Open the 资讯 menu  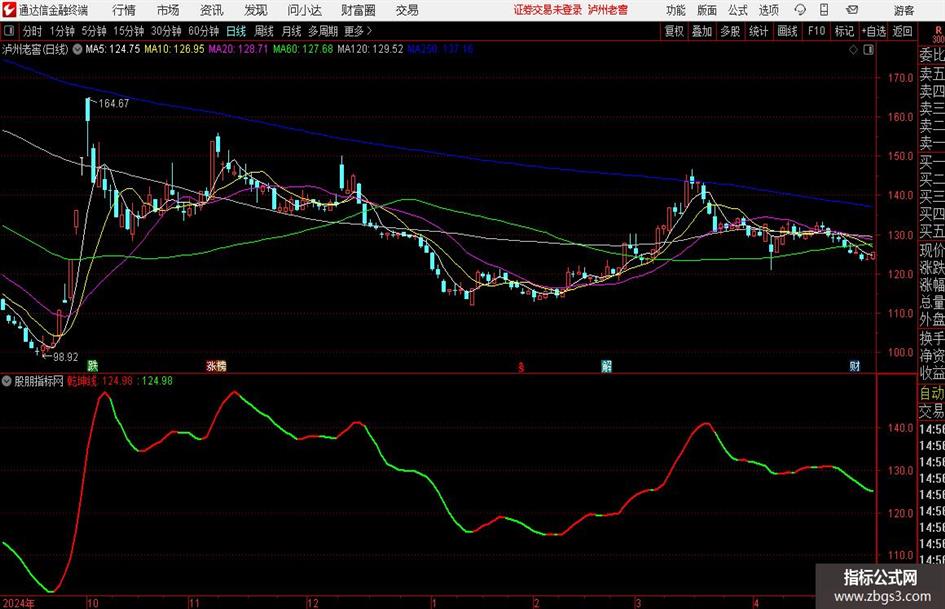211,10
